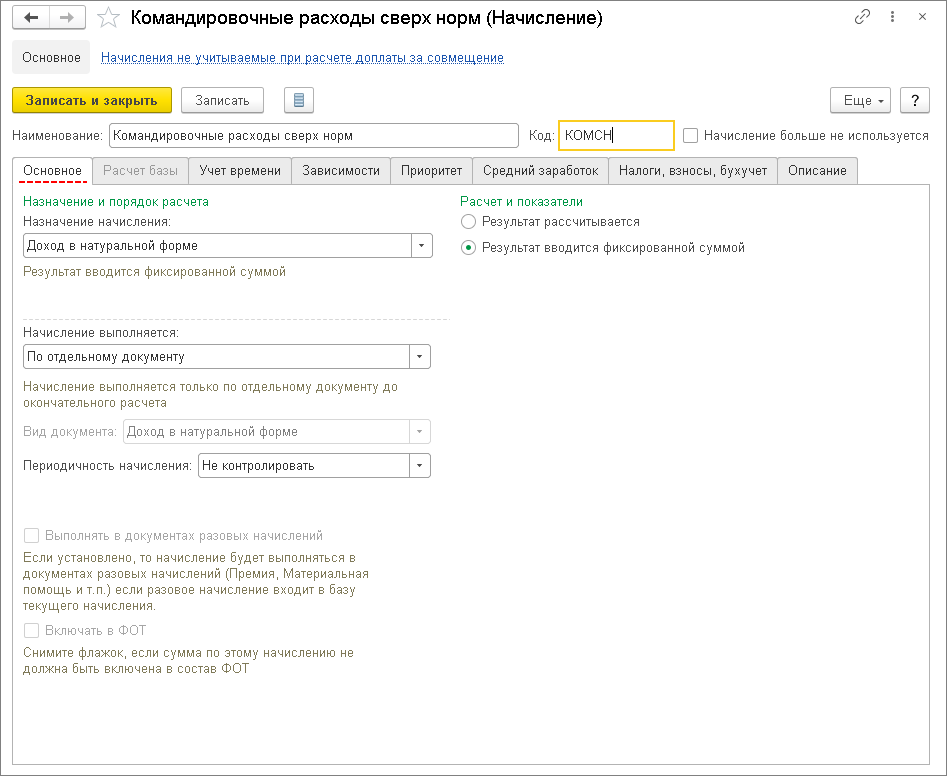Select 'Результат вводится фиксированной суммой' radio button
The image size is (947, 776).
click(x=468, y=248)
